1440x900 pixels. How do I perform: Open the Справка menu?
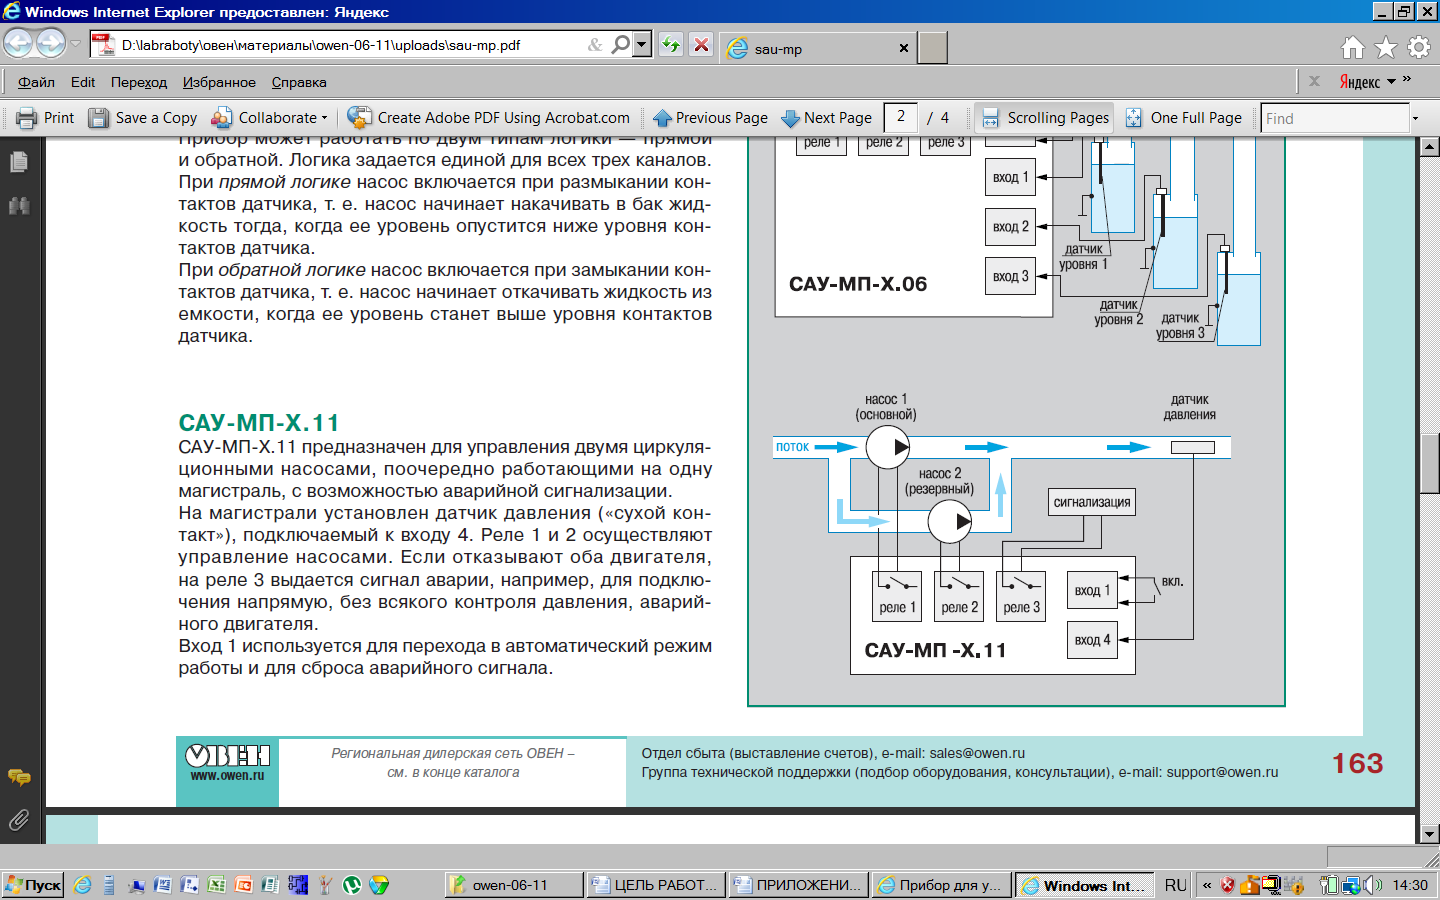pos(299,82)
